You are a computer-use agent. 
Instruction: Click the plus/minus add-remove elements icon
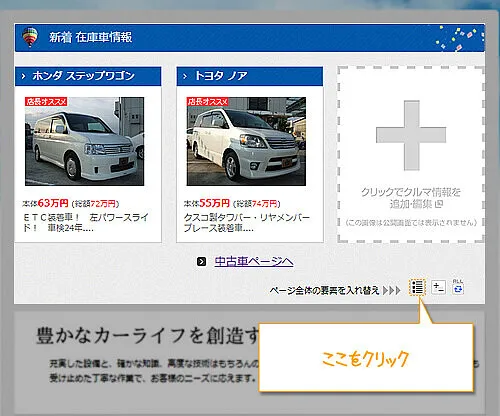438,287
